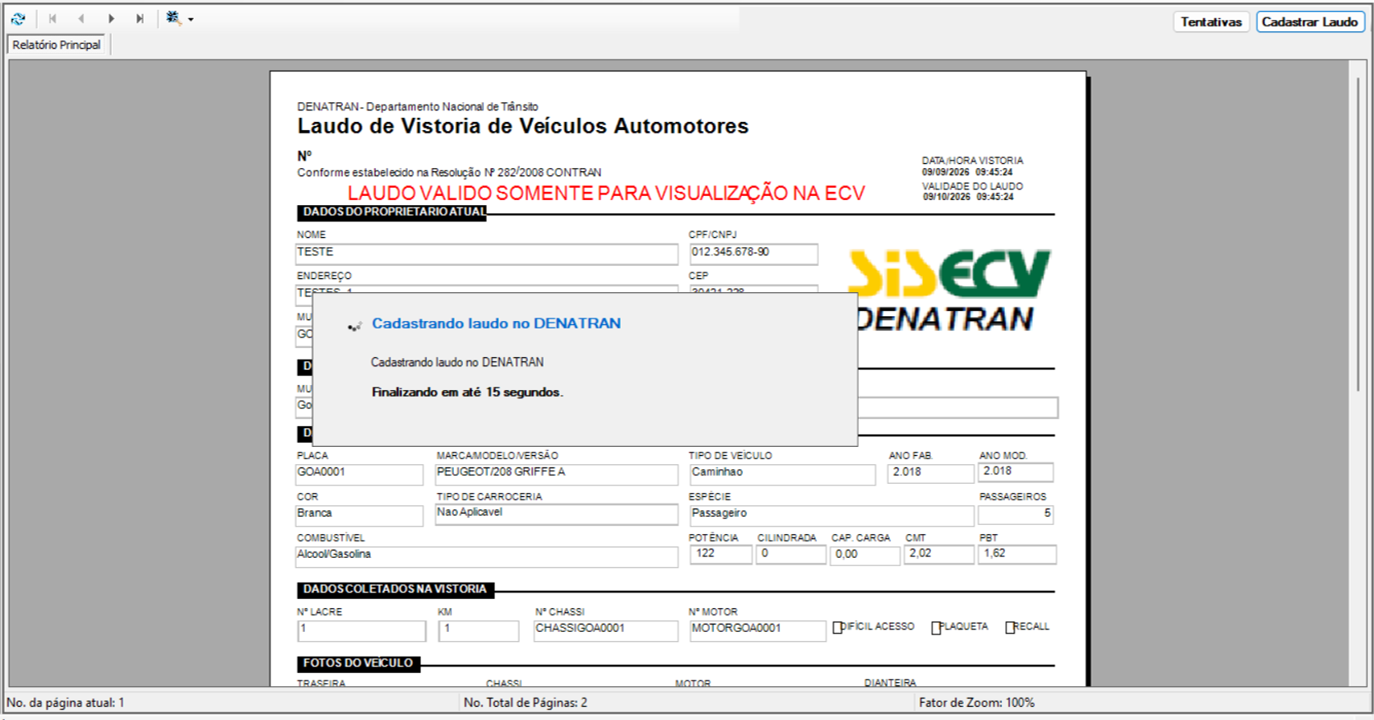This screenshot has height=720, width=1374.
Task: Enable the RECALL checkbox
Action: click(1011, 628)
